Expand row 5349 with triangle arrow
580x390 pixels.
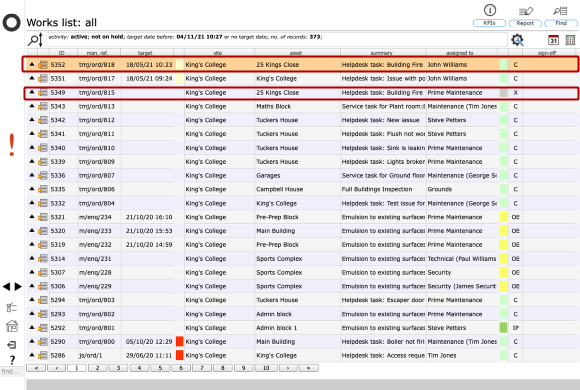pos(32,92)
